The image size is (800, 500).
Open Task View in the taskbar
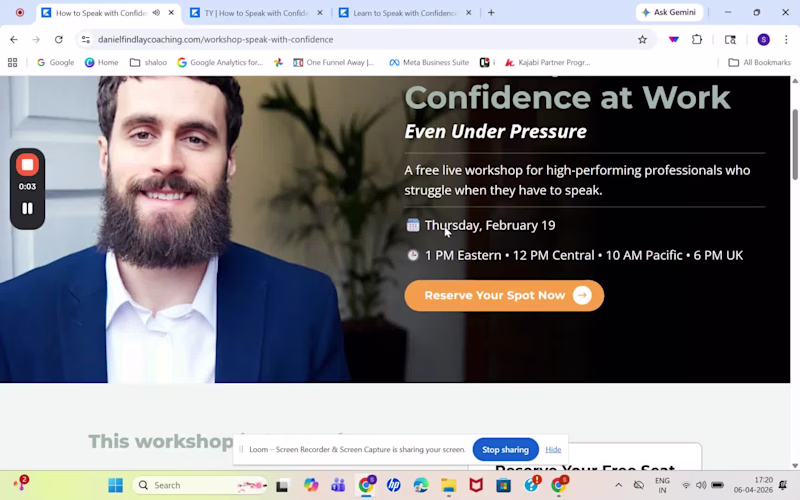pos(282,485)
